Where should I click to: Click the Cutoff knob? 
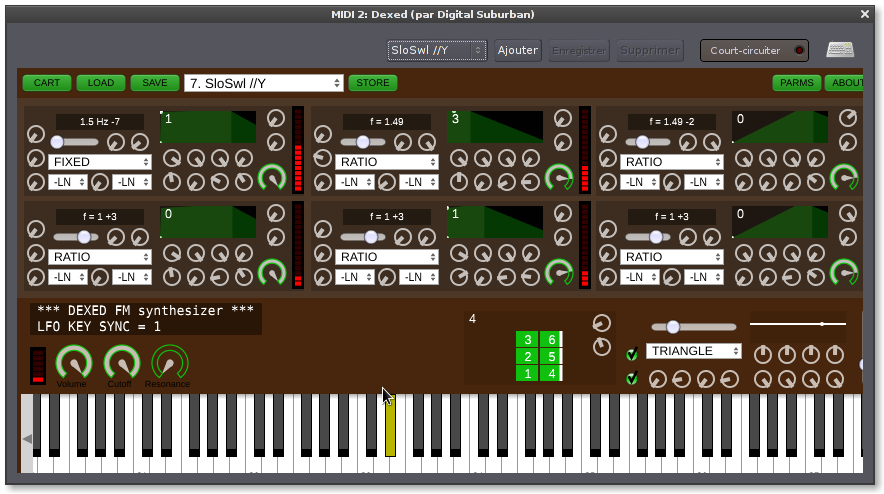121,362
